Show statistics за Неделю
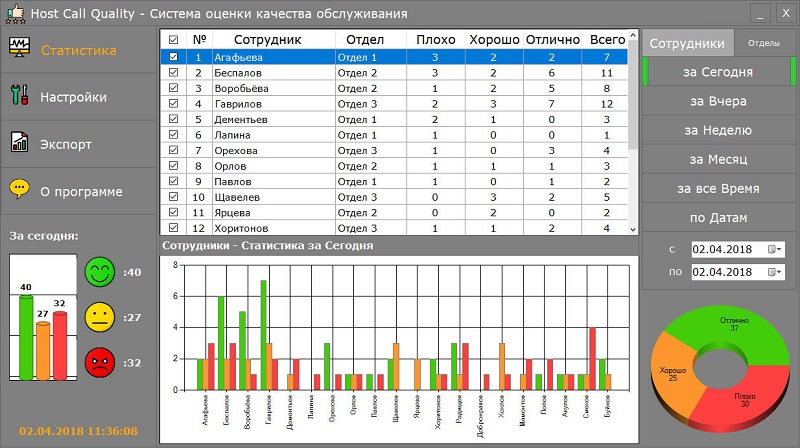This screenshot has width=800, height=448. 717,130
